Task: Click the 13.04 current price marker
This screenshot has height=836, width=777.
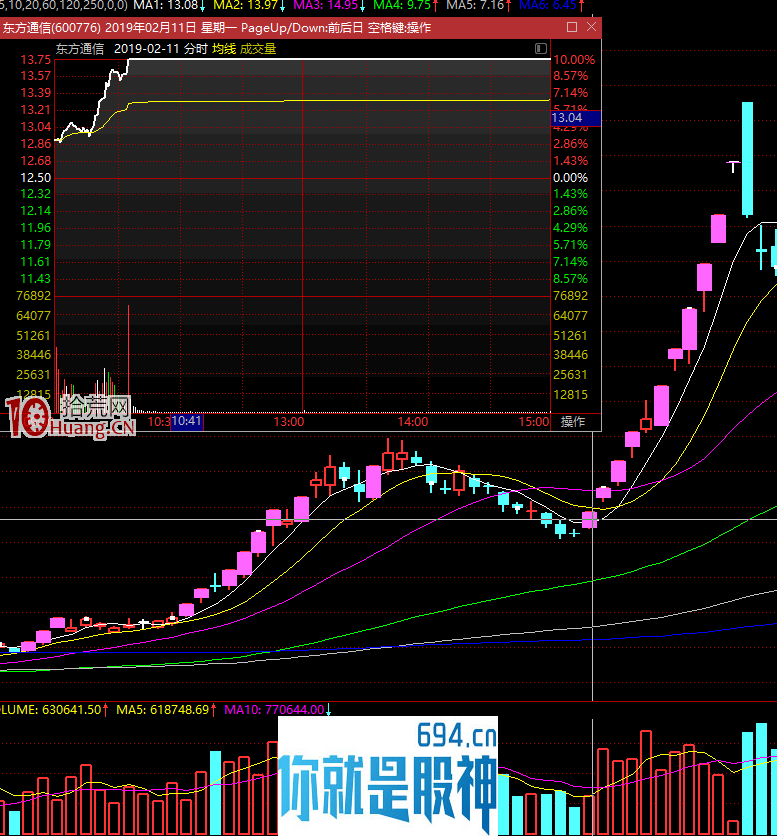Action: [x=575, y=118]
